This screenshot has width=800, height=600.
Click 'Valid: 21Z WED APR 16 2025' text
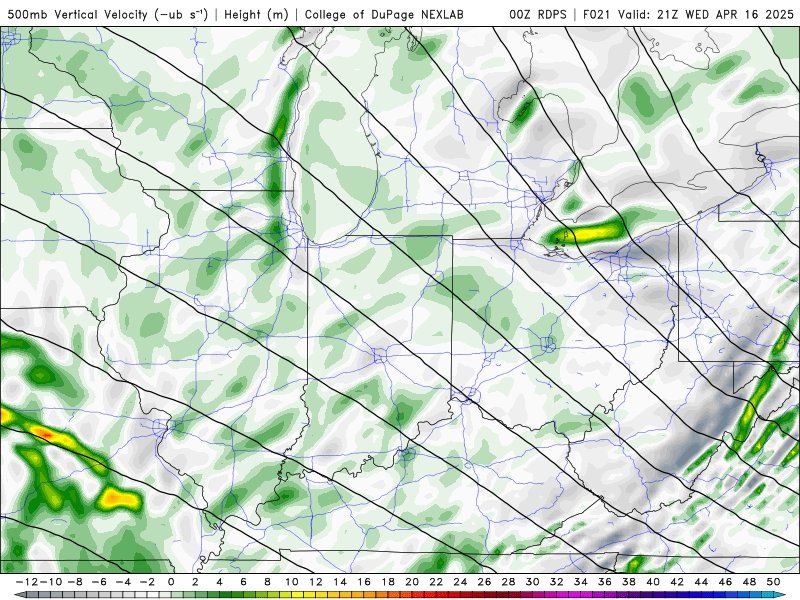(x=706, y=14)
